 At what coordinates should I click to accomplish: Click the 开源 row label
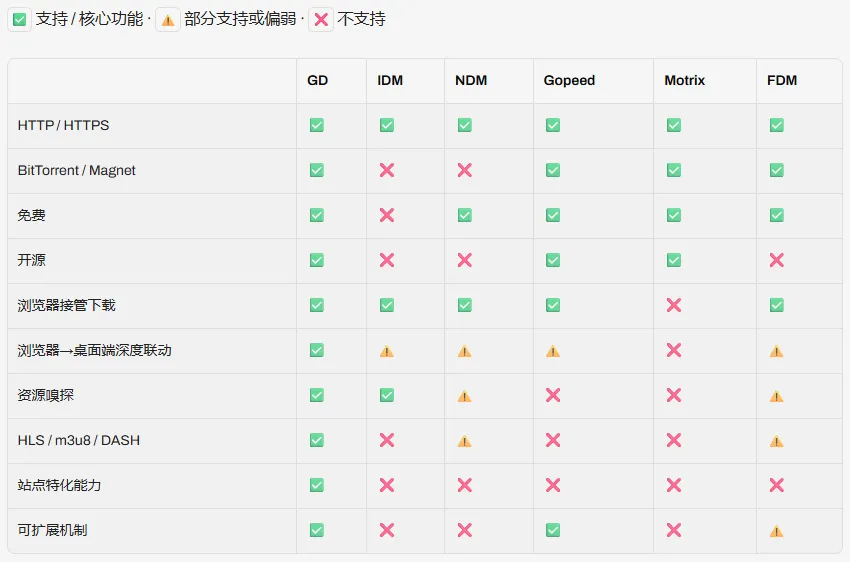click(x=31, y=260)
